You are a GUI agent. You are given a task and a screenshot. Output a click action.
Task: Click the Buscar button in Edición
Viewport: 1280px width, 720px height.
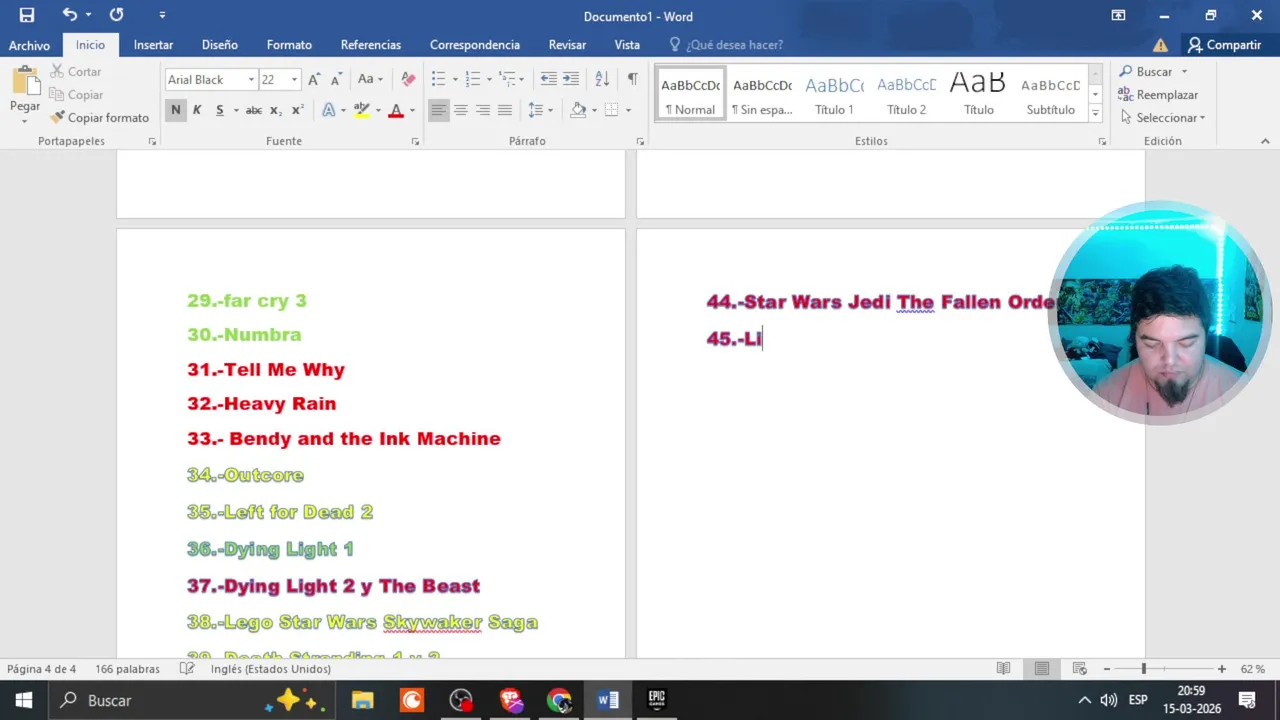click(x=1144, y=72)
